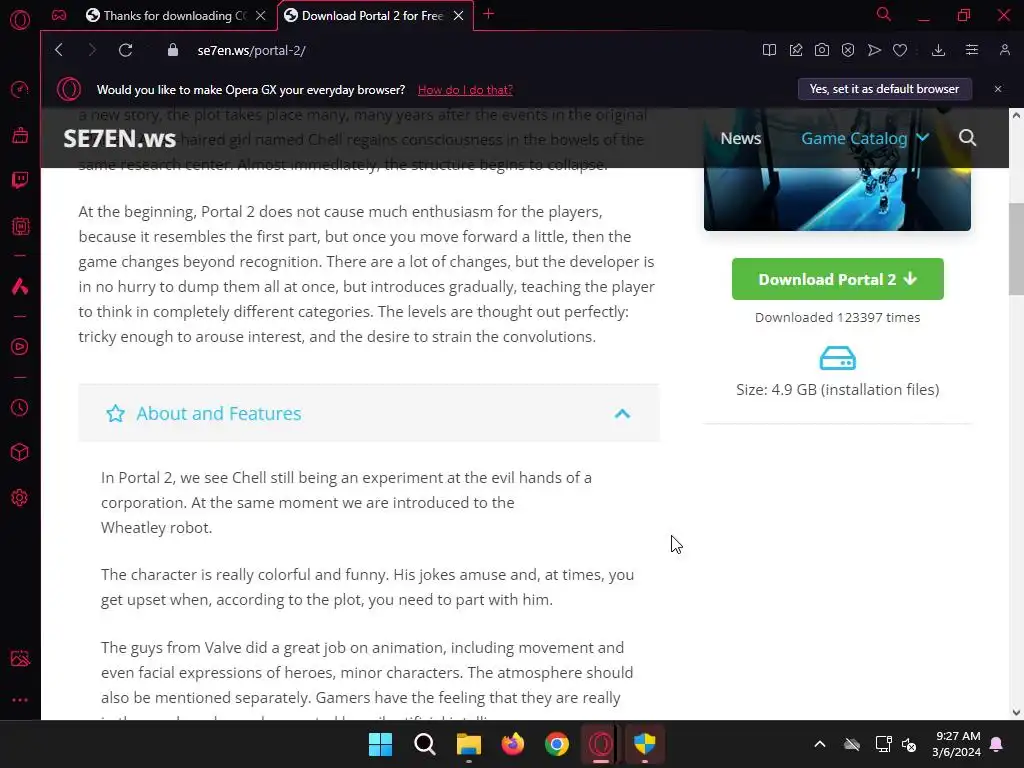Open GX Control speedometer sidebar icon
Image resolution: width=1024 pixels, height=768 pixels.
20,89
